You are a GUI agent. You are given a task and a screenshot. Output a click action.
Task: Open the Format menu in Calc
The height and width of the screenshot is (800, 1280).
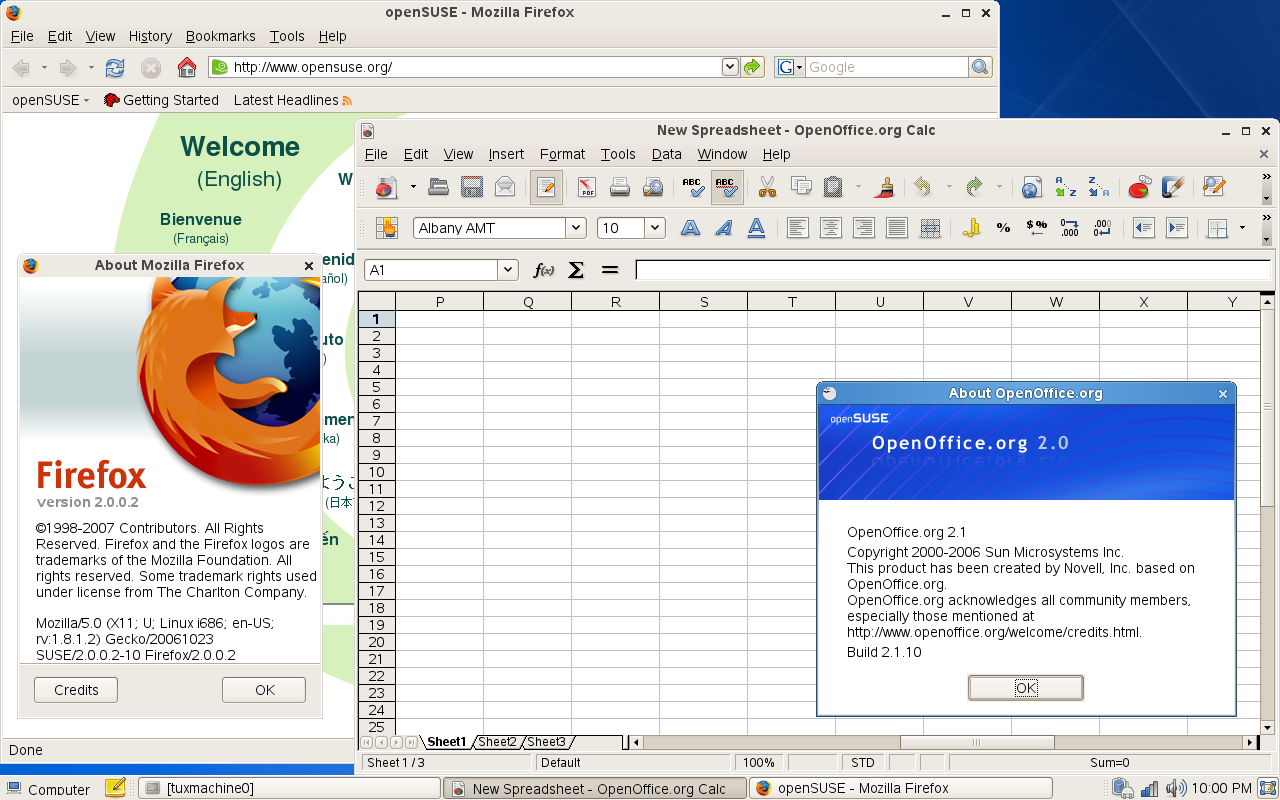tap(562, 154)
